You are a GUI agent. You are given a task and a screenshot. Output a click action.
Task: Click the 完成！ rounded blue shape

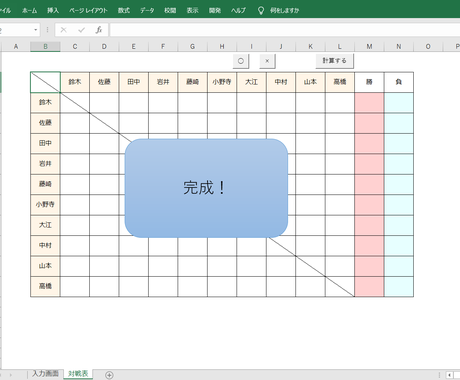(206, 188)
